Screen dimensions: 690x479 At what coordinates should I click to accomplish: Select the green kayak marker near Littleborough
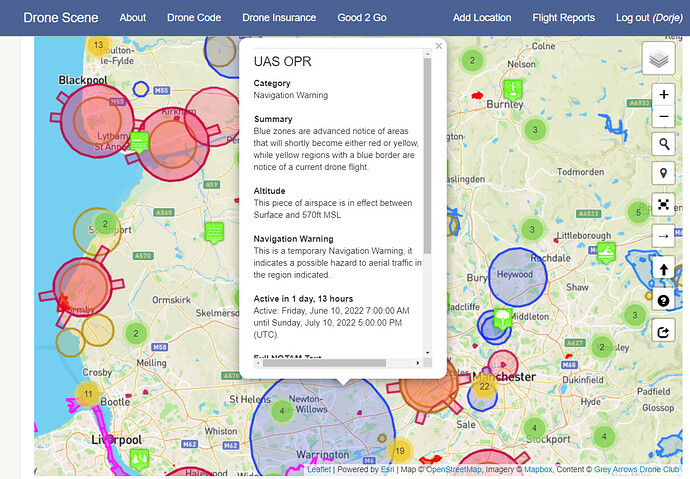tap(606, 252)
